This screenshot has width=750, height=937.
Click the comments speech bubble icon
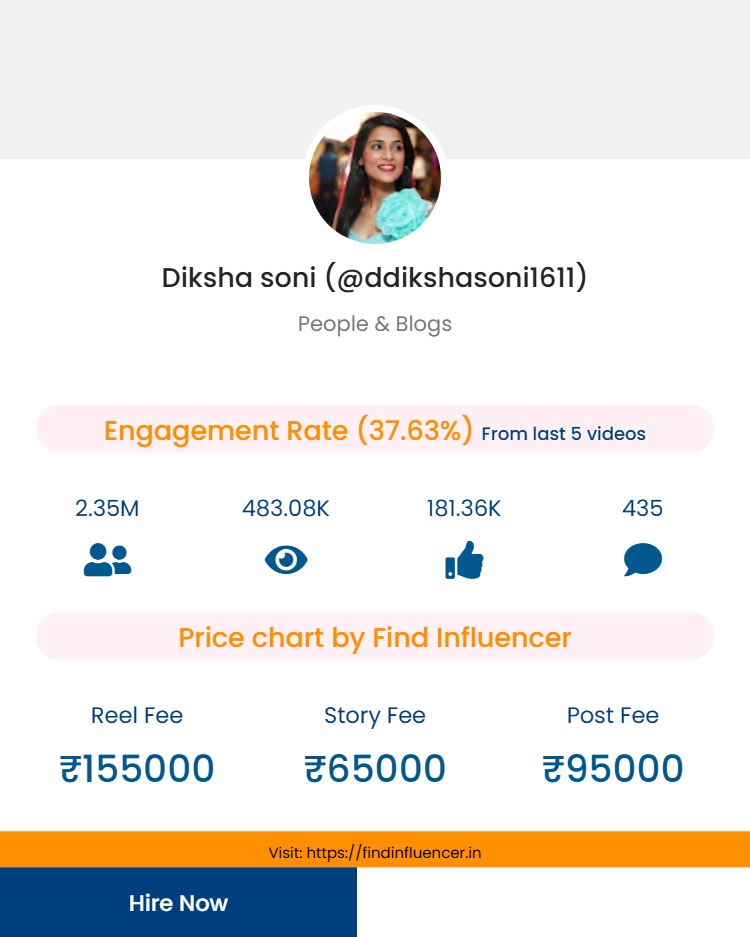[x=642, y=560]
